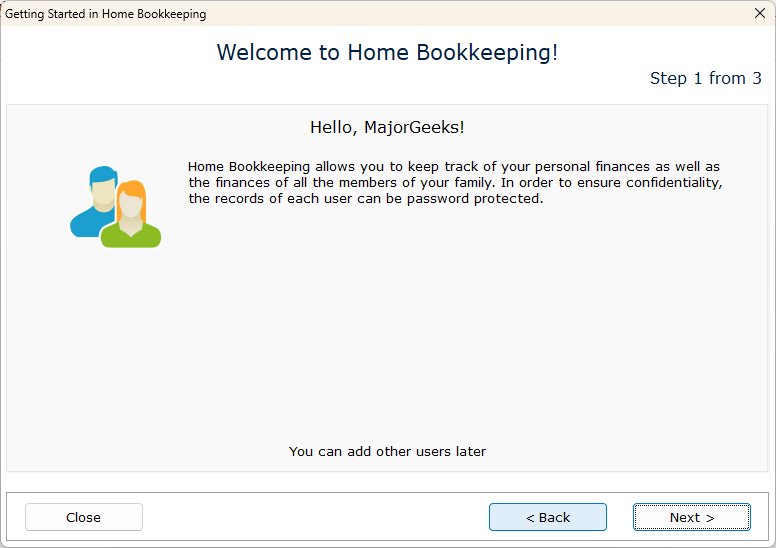The height and width of the screenshot is (548, 776).
Task: Click the 'Welcome to Home Bookkeeping!' heading
Action: (x=387, y=52)
